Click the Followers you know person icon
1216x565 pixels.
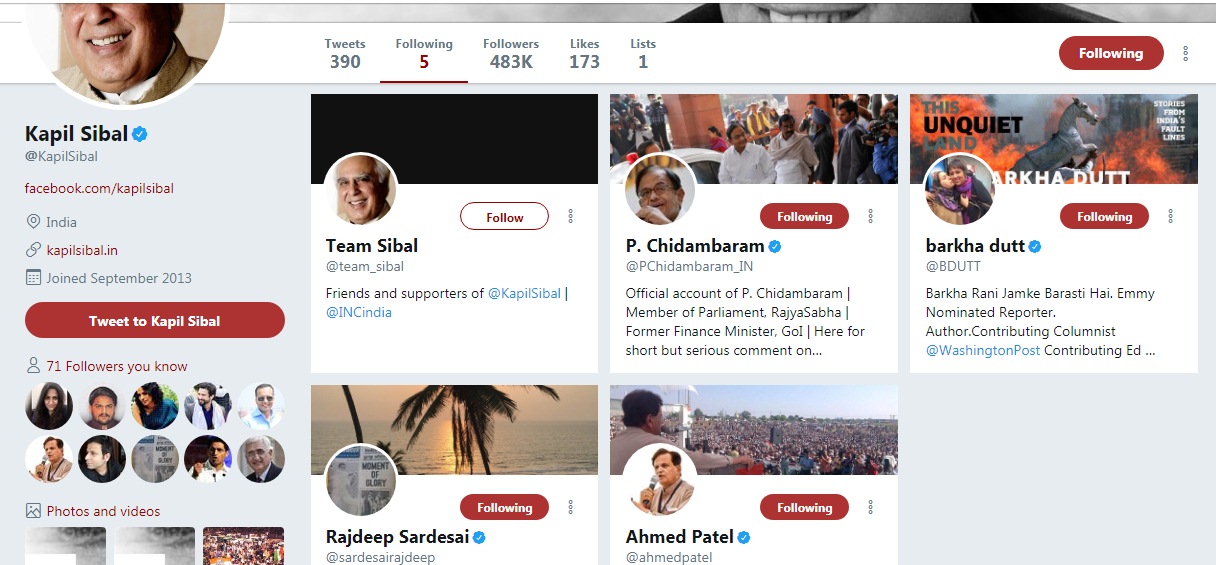click(33, 366)
